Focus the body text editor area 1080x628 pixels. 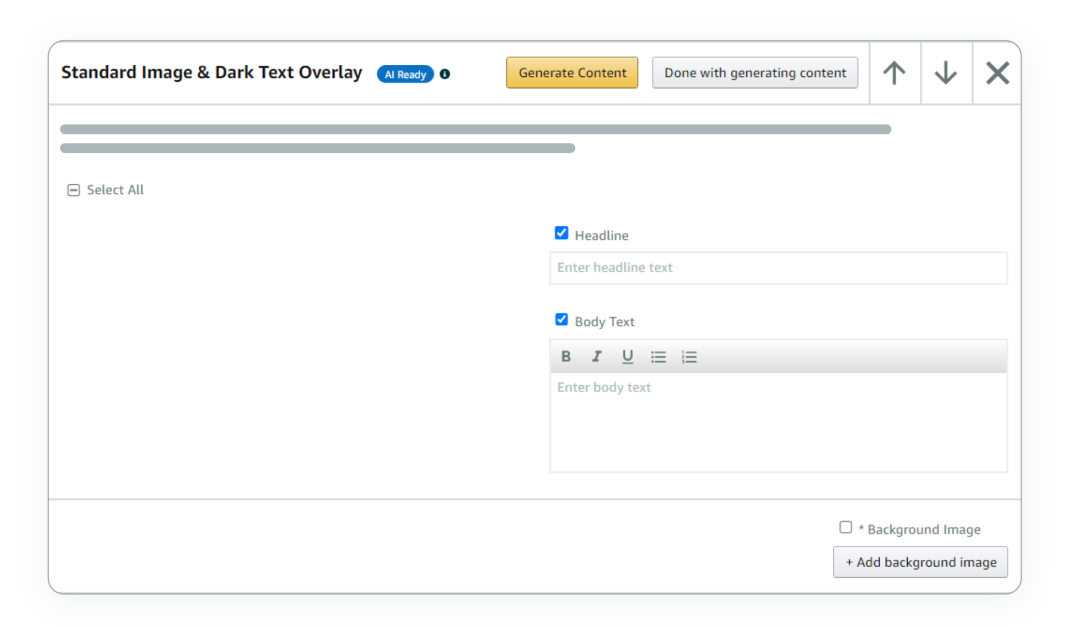[x=778, y=421]
